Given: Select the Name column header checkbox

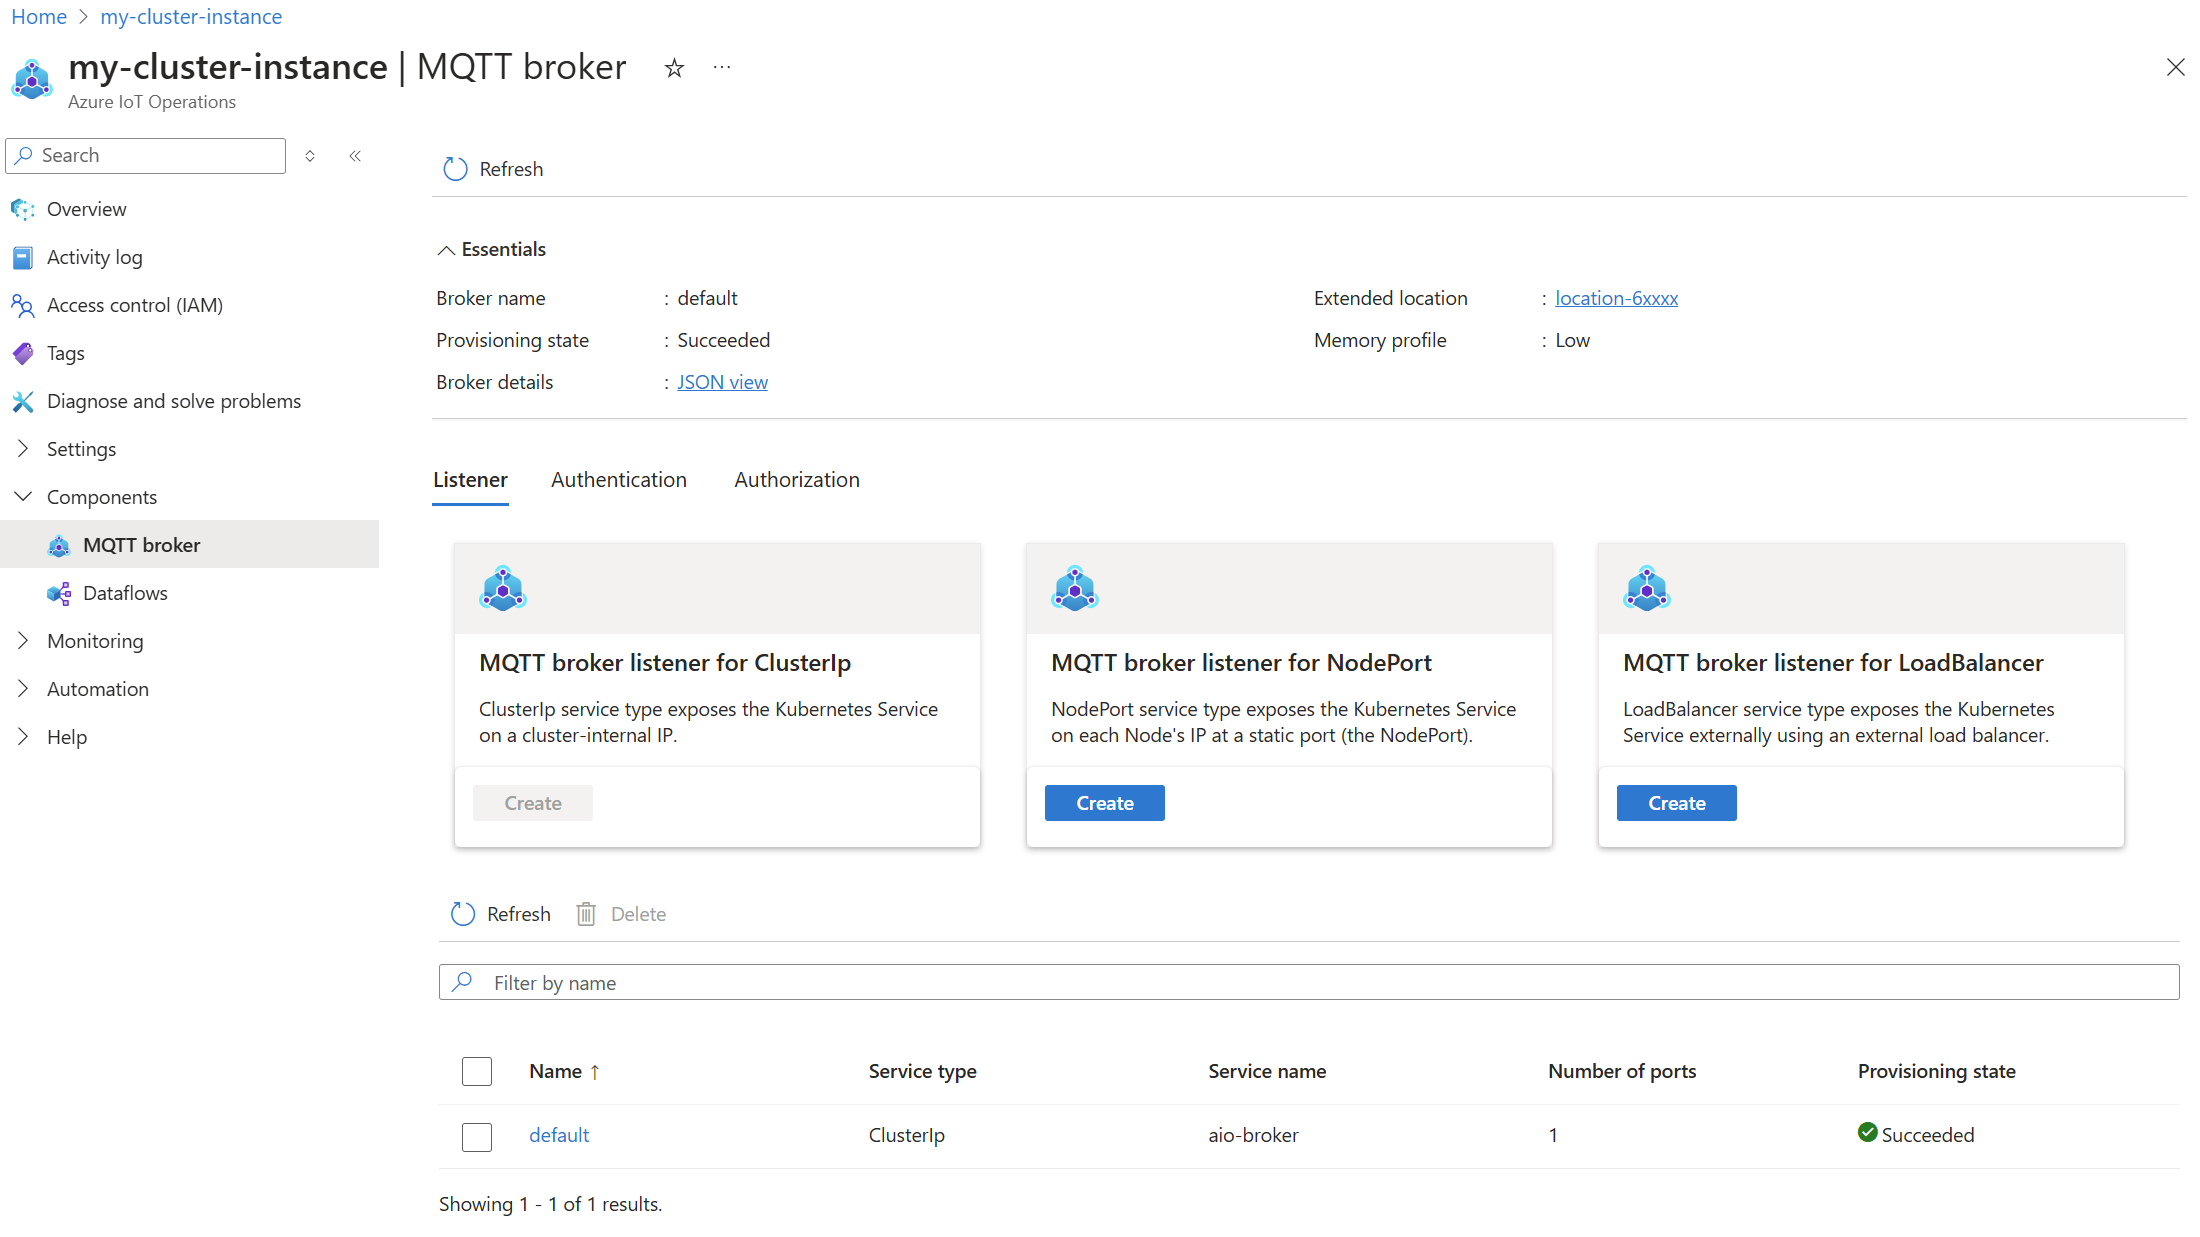Looking at the screenshot, I should point(477,1069).
